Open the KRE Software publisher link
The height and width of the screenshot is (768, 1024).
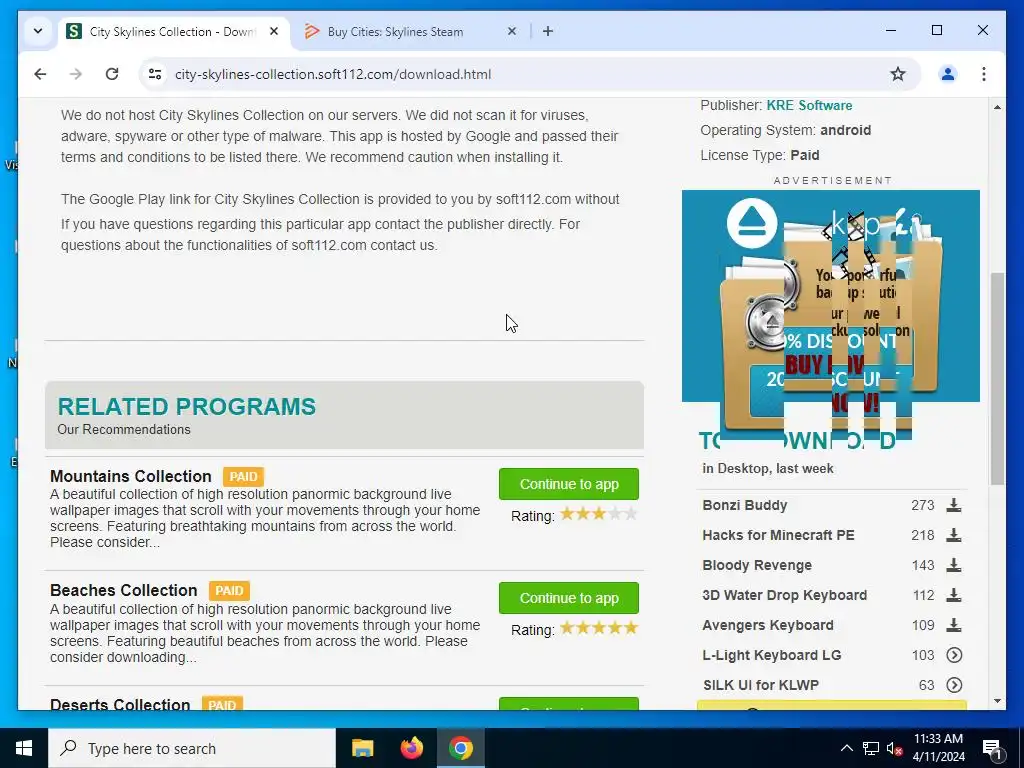tap(809, 105)
